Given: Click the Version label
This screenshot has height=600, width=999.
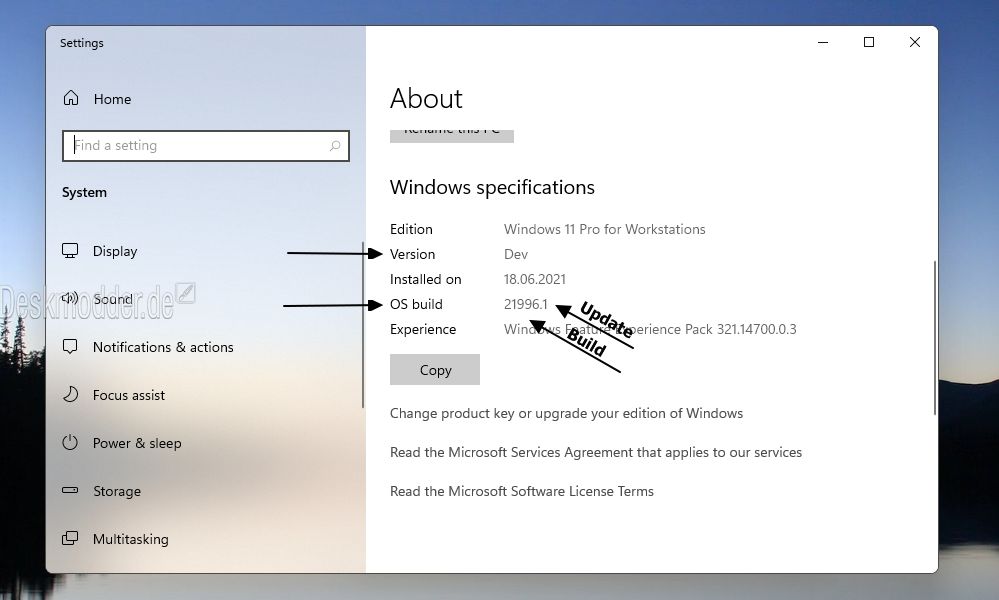Looking at the screenshot, I should point(412,254).
